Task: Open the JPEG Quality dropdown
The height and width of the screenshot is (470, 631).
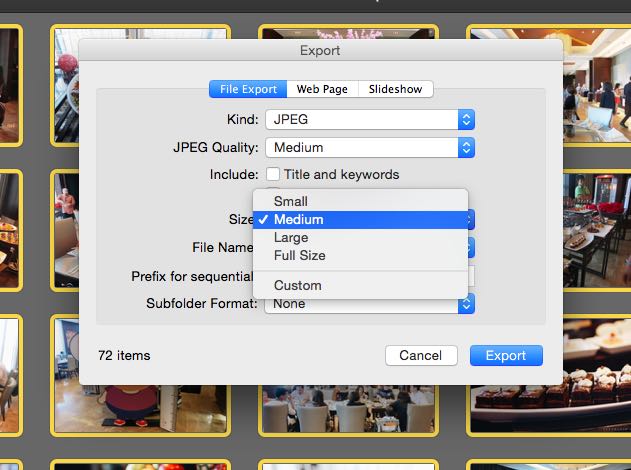Action: (x=370, y=148)
